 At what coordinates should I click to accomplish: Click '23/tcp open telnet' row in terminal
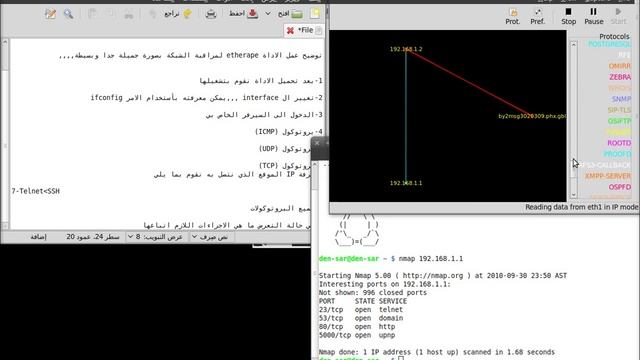(361, 309)
